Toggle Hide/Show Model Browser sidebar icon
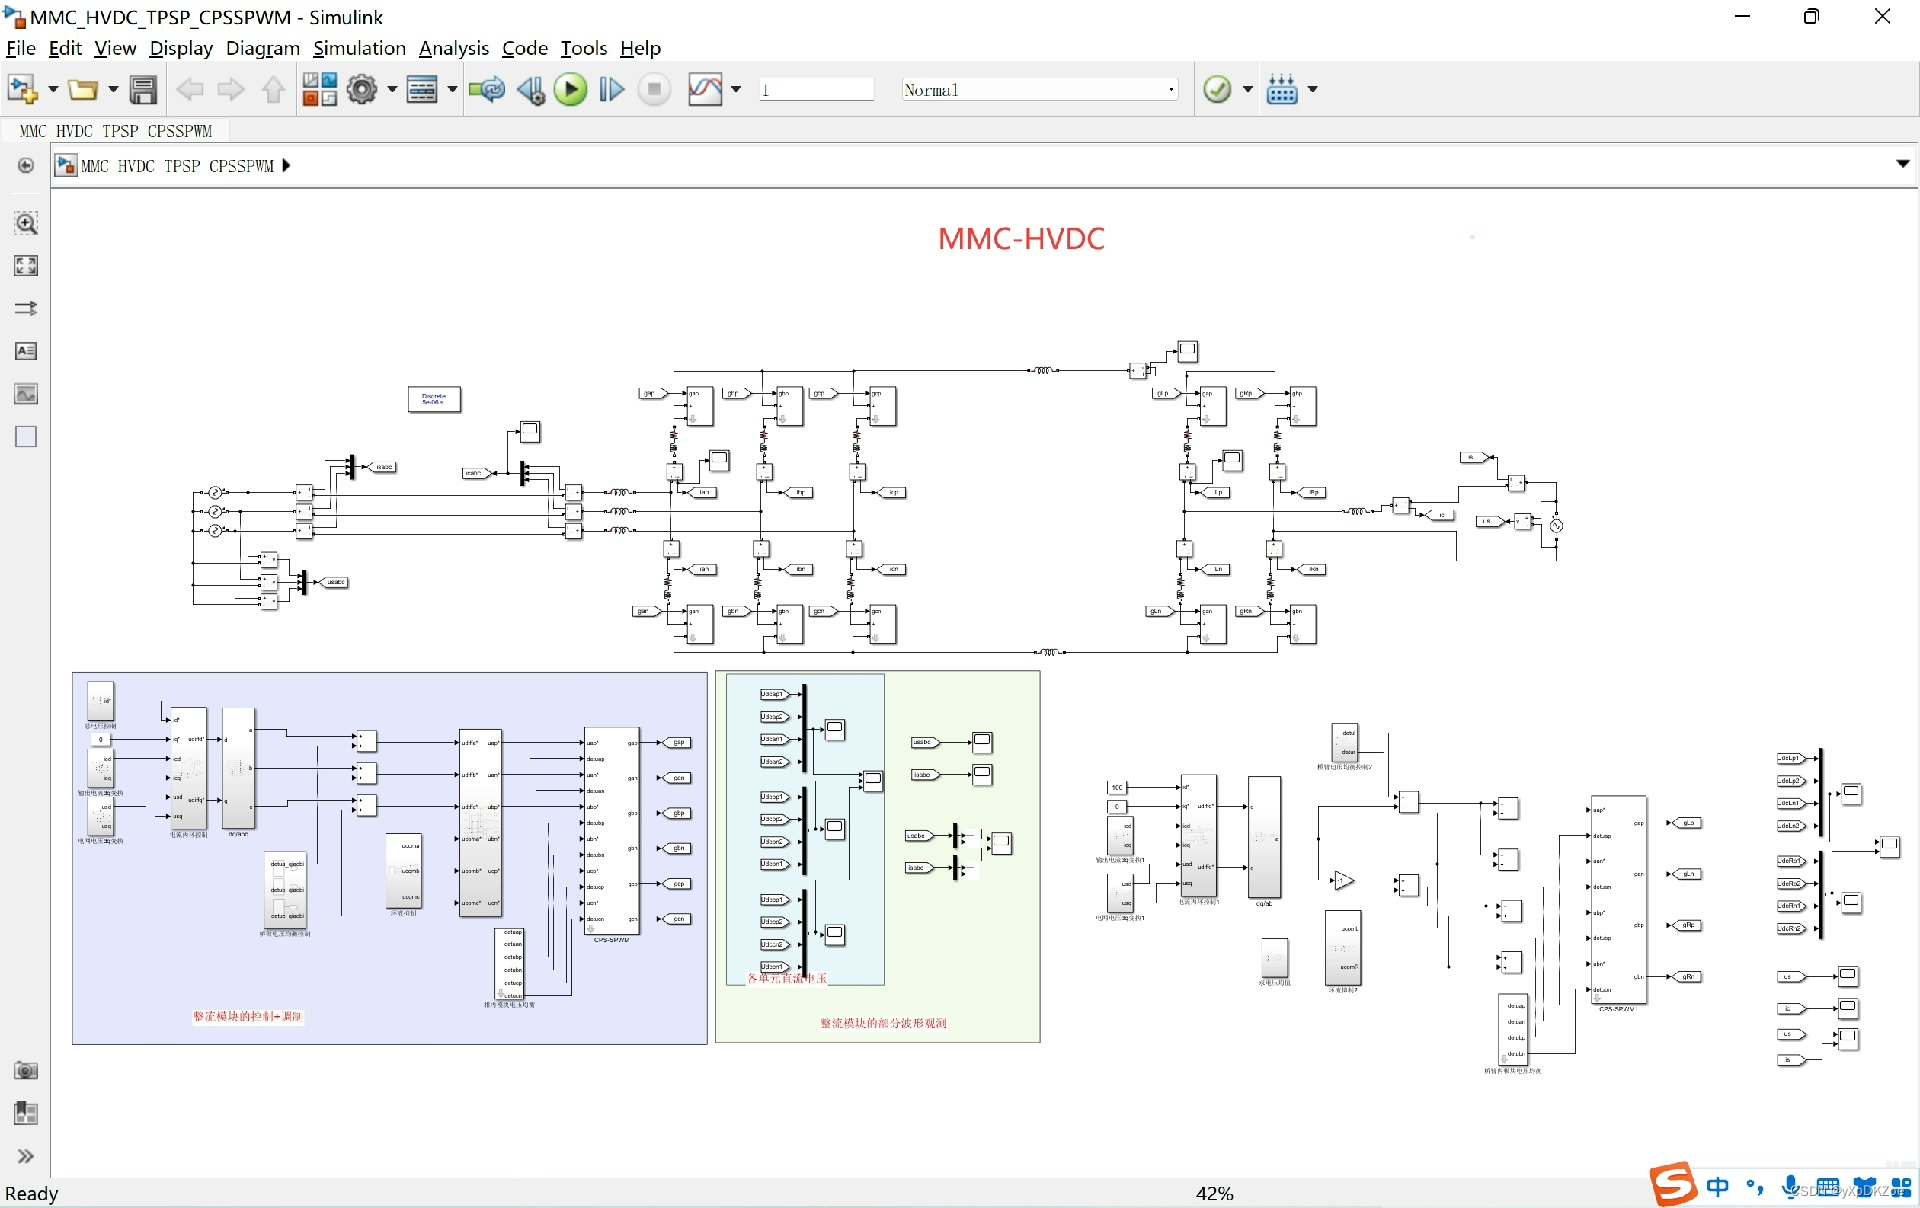 [x=26, y=166]
